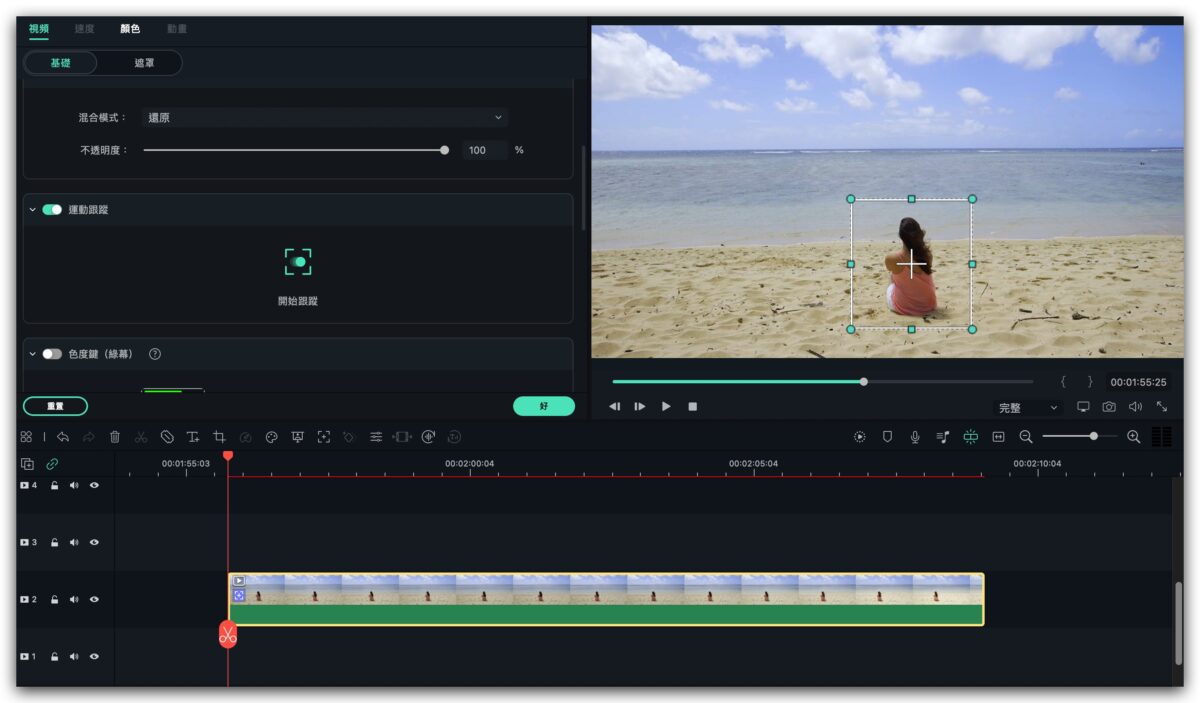
Task: Click the redo arrow in timeline toolbar
Action: pos(89,437)
